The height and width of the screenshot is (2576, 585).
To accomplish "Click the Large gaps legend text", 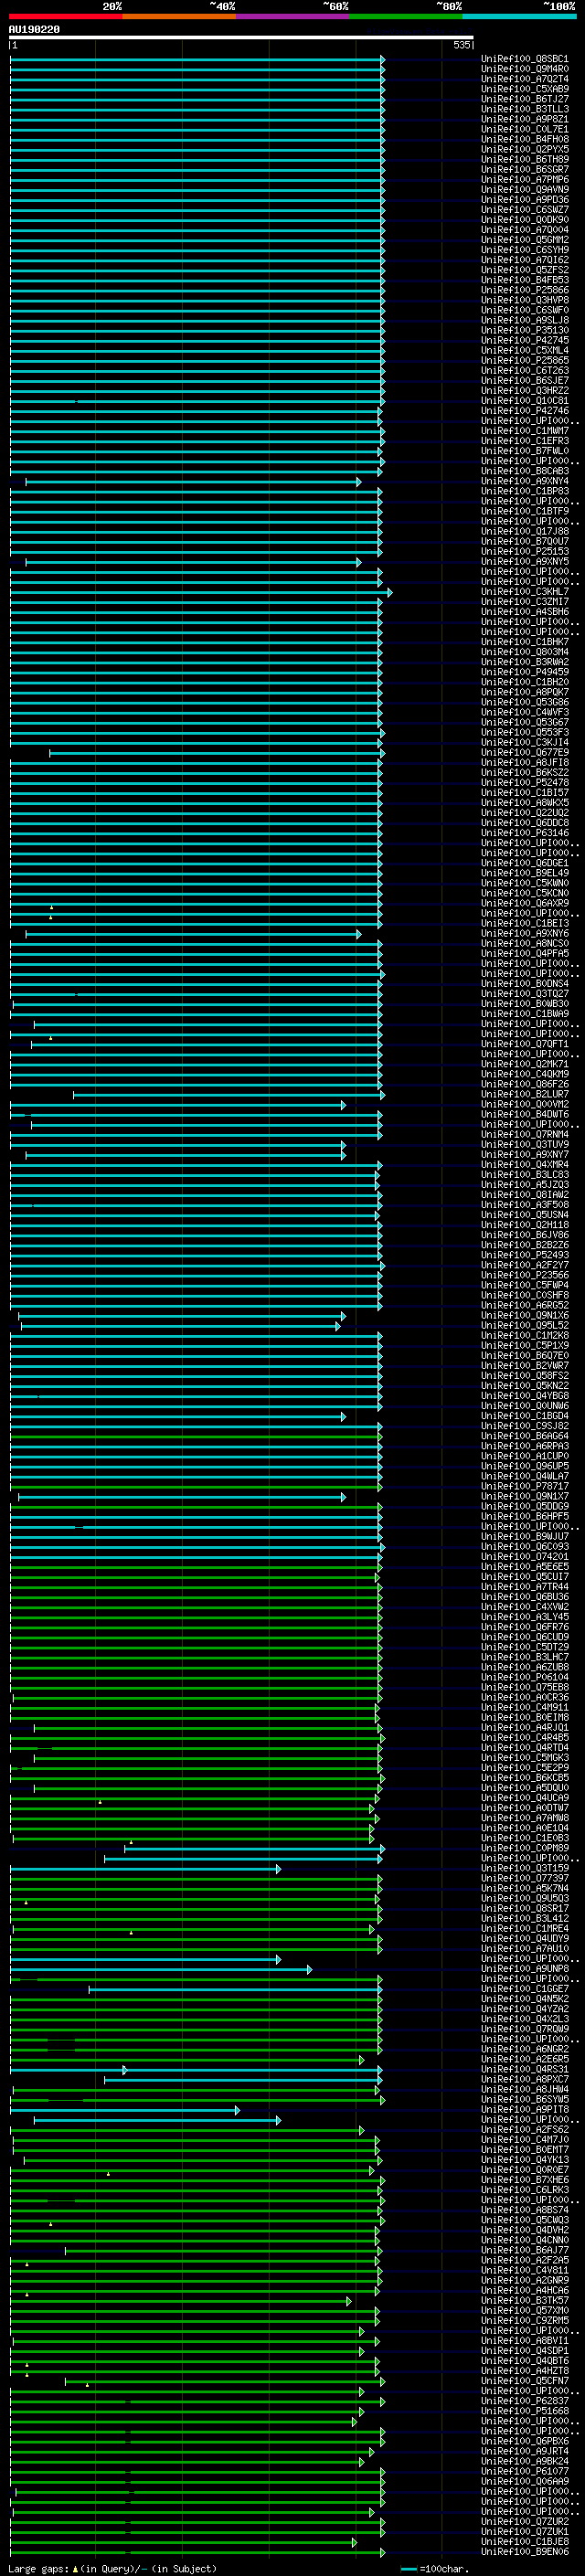I will [112, 2568].
